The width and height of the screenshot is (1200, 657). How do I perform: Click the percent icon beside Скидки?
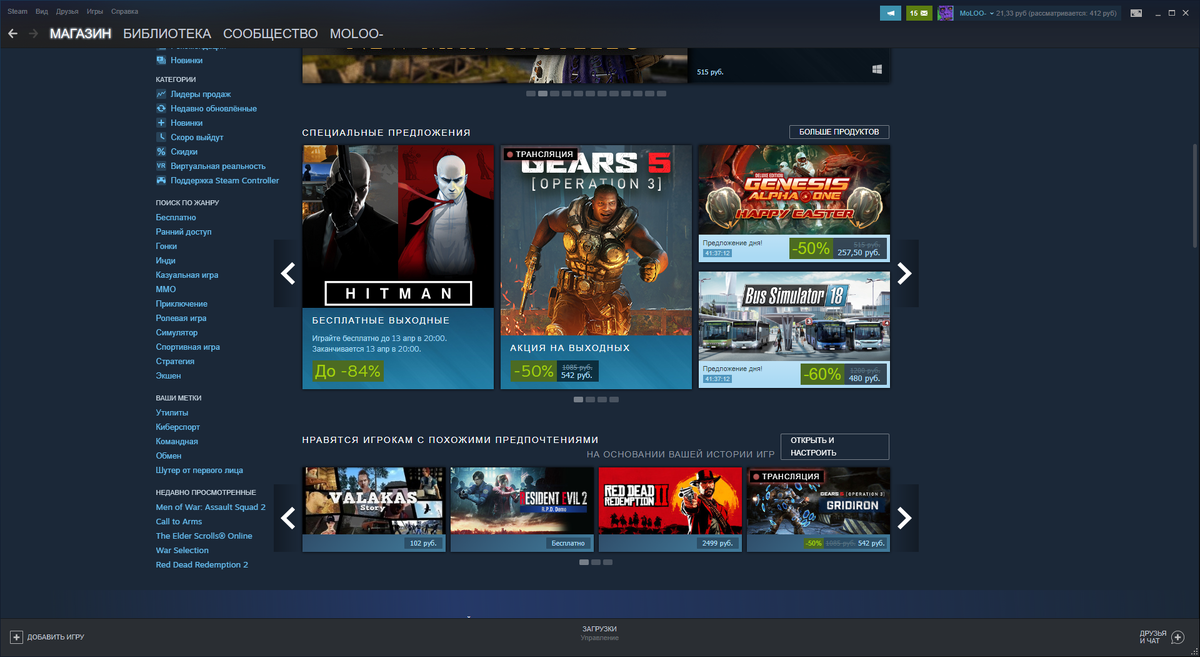pos(161,152)
